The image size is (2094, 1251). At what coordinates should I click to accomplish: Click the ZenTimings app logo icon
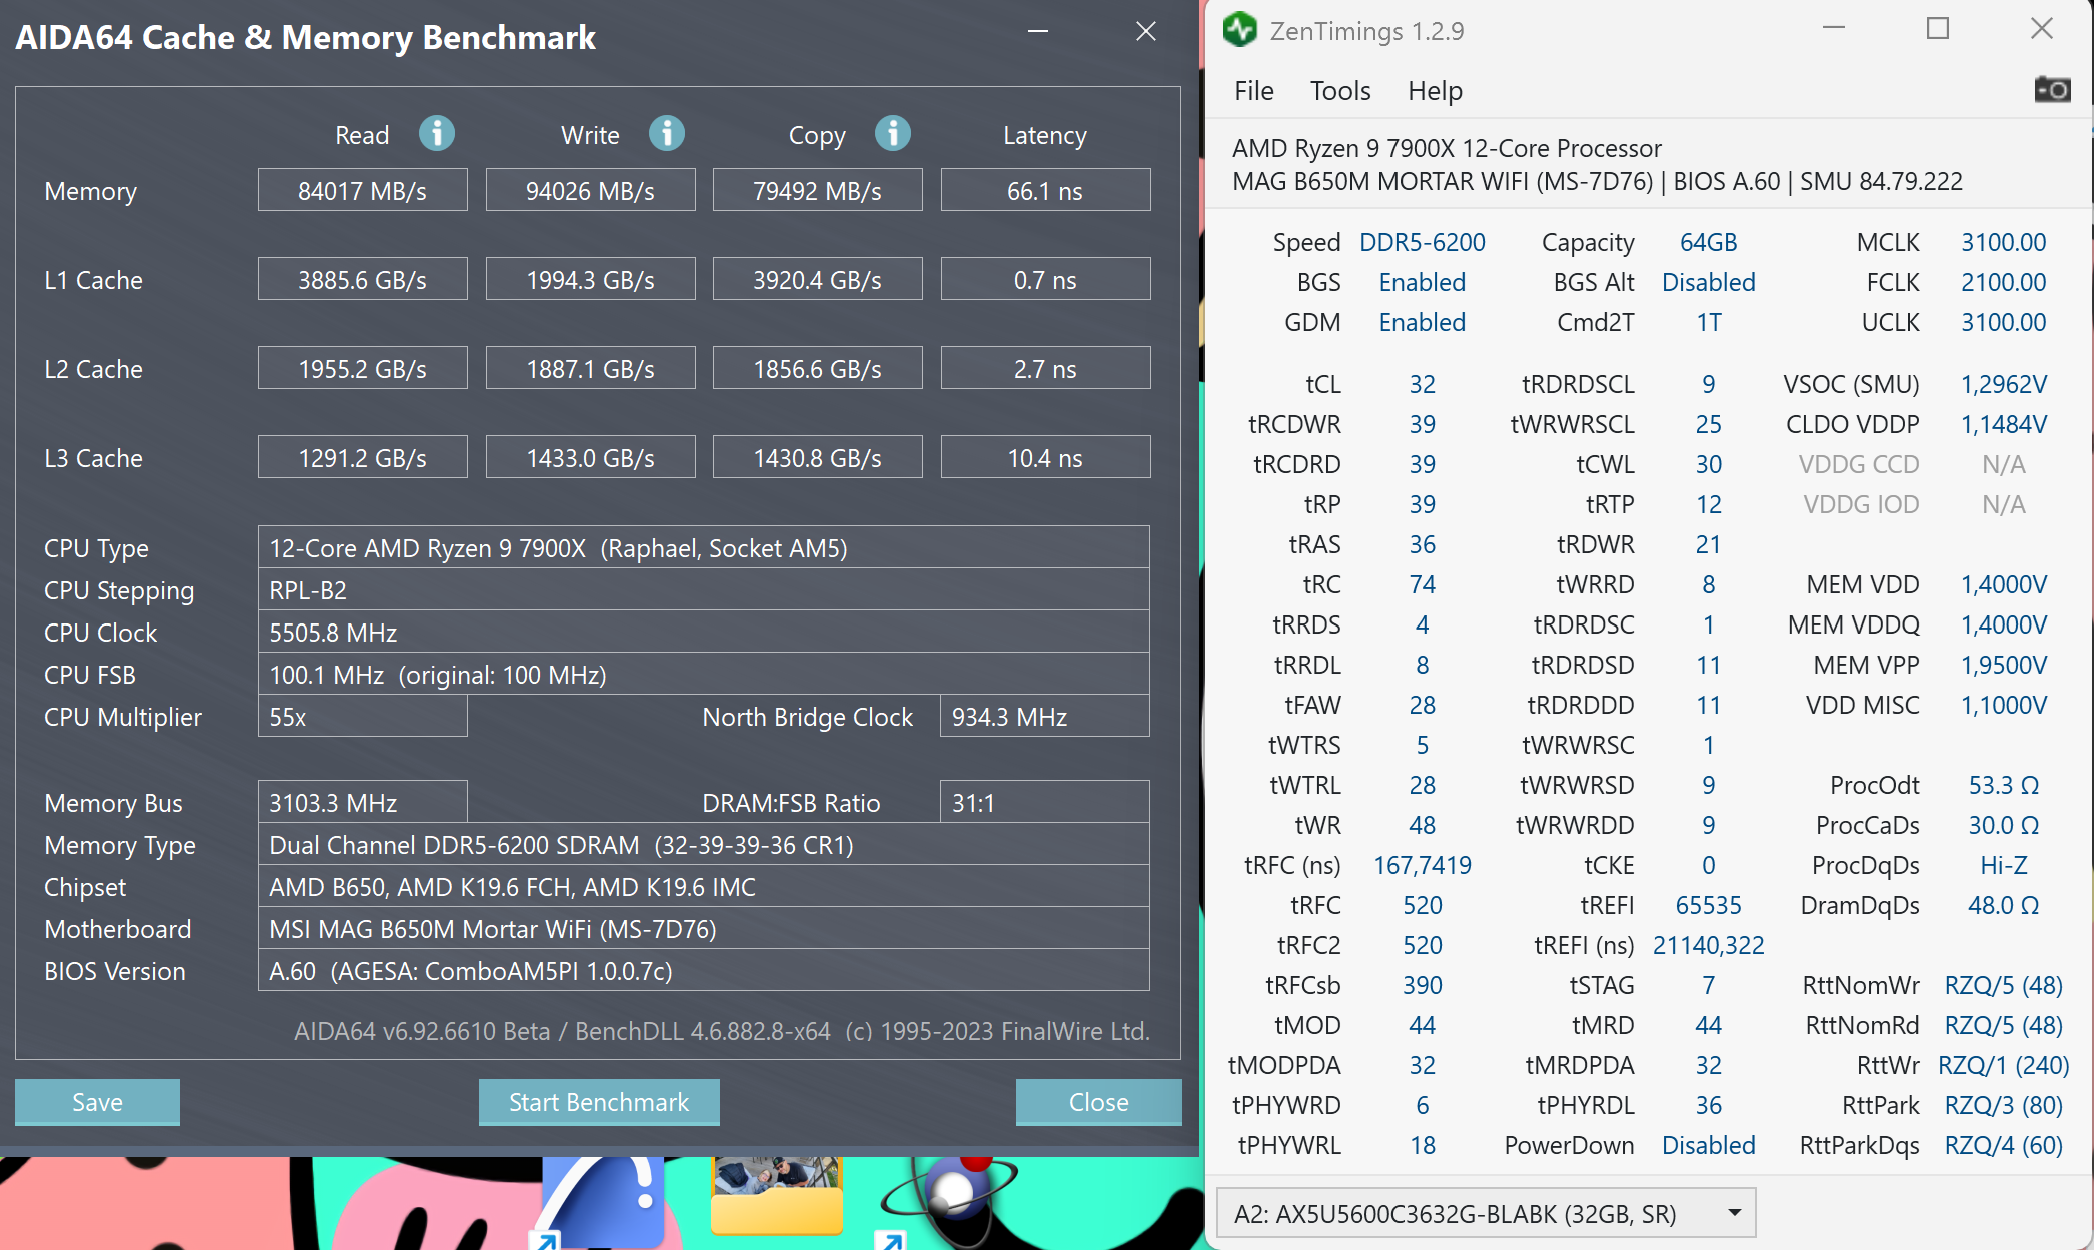[x=1240, y=30]
